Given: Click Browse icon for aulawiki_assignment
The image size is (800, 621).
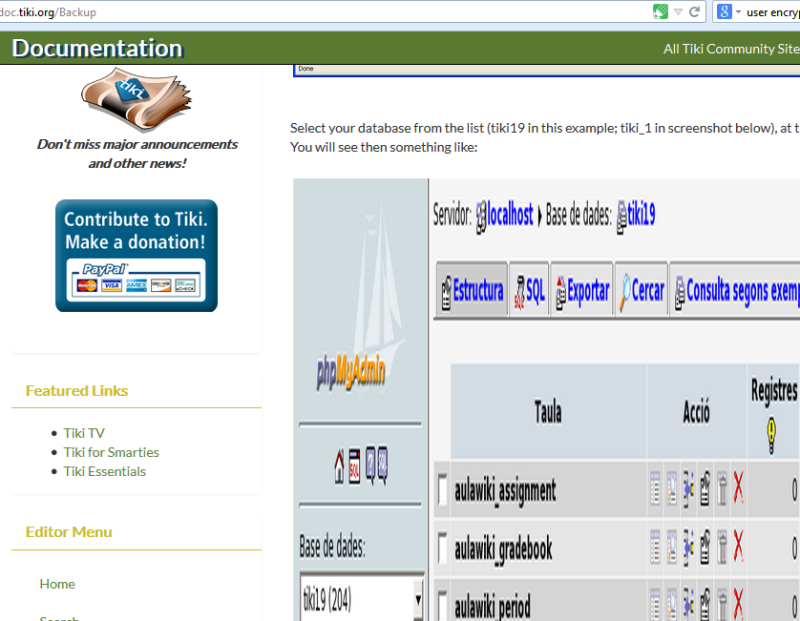Looking at the screenshot, I should coord(655,489).
